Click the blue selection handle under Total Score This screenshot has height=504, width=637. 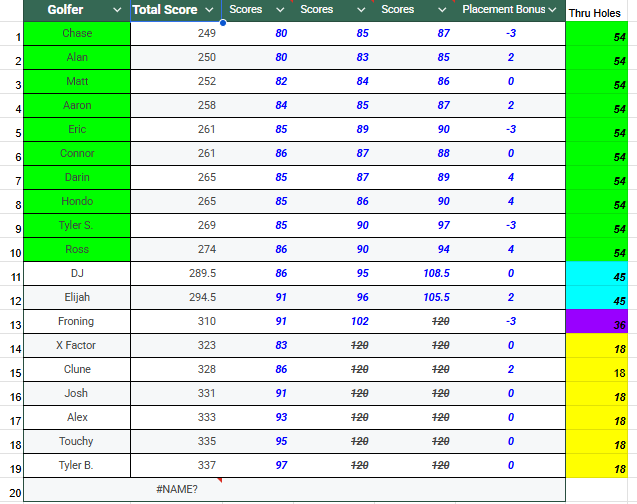(x=223, y=23)
